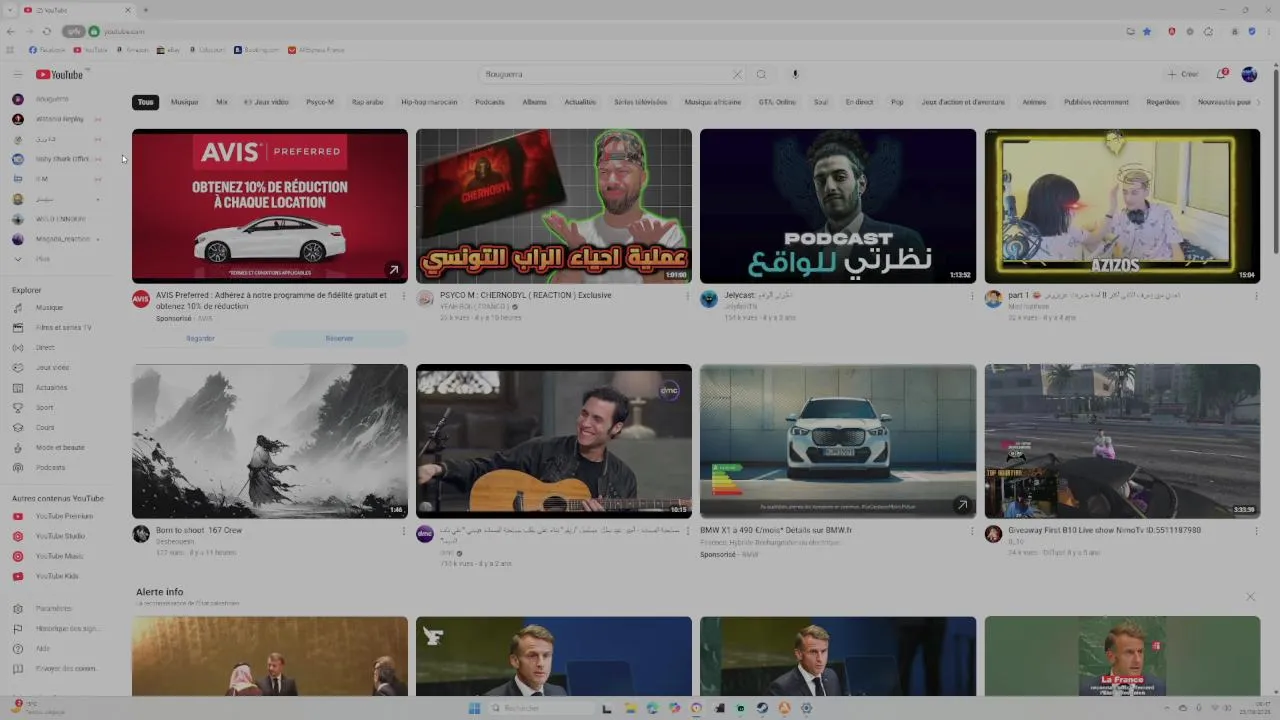
Task: Click the Réserver button under AVIS ad
Action: click(339, 339)
